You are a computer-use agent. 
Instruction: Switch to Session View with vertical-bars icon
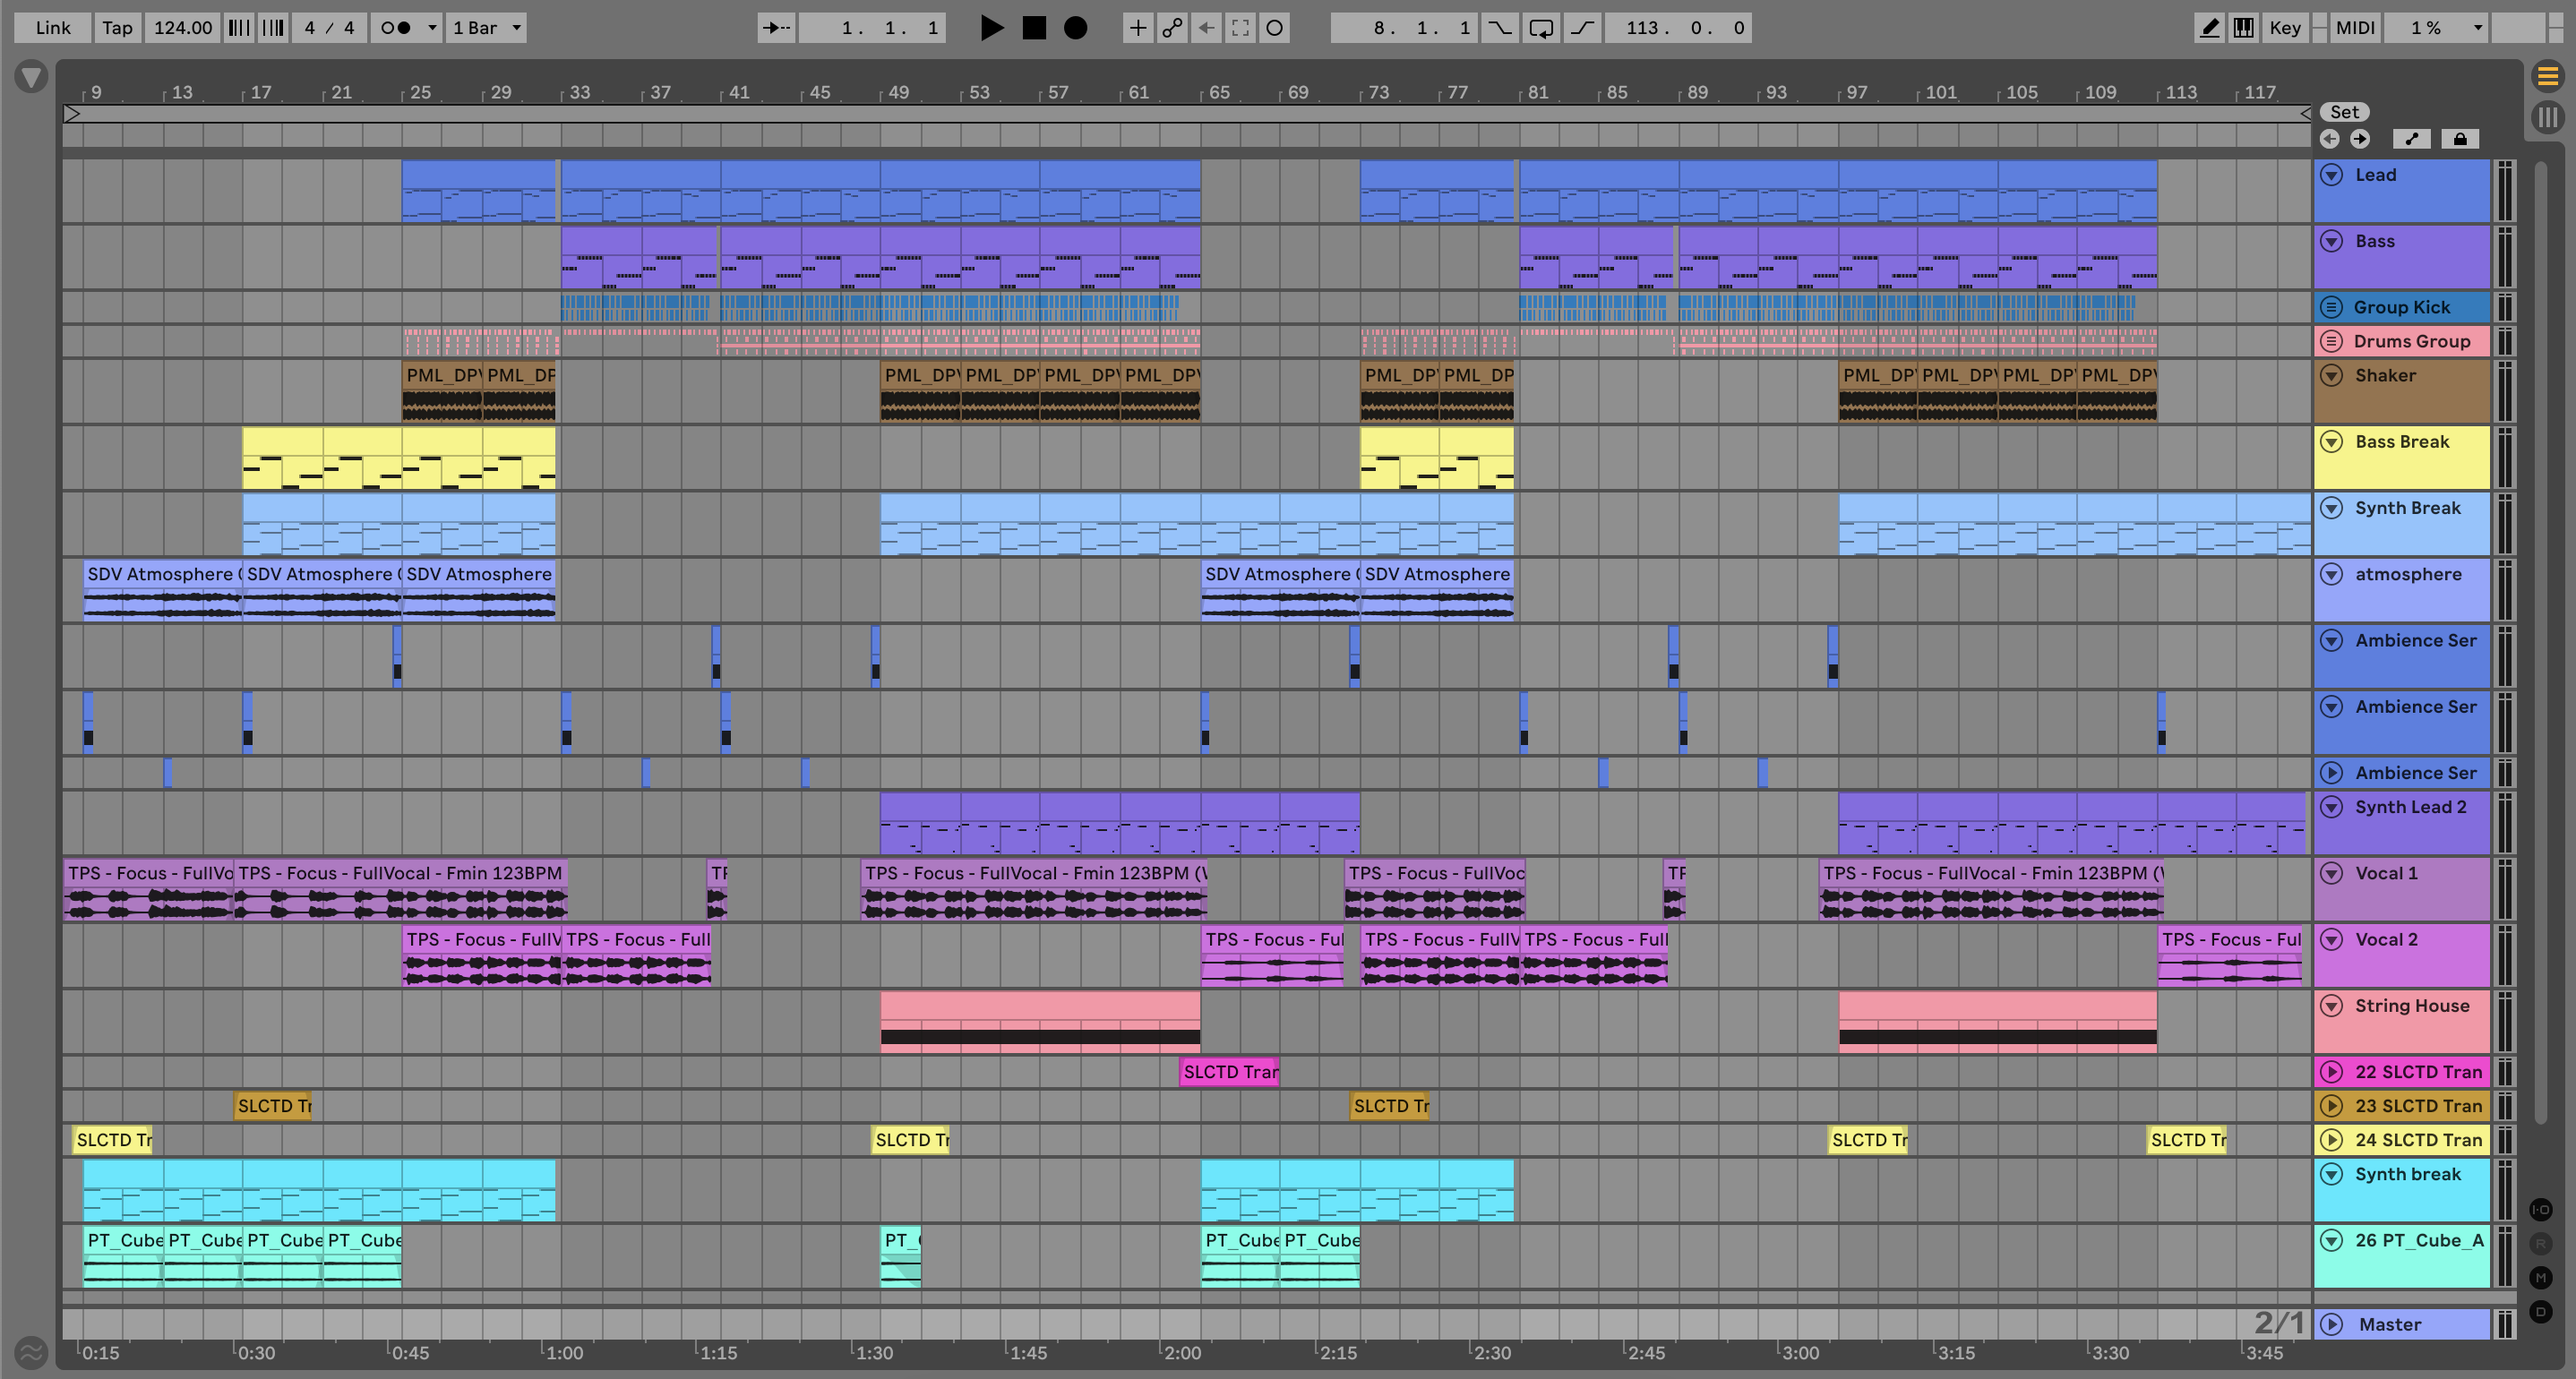2547,117
